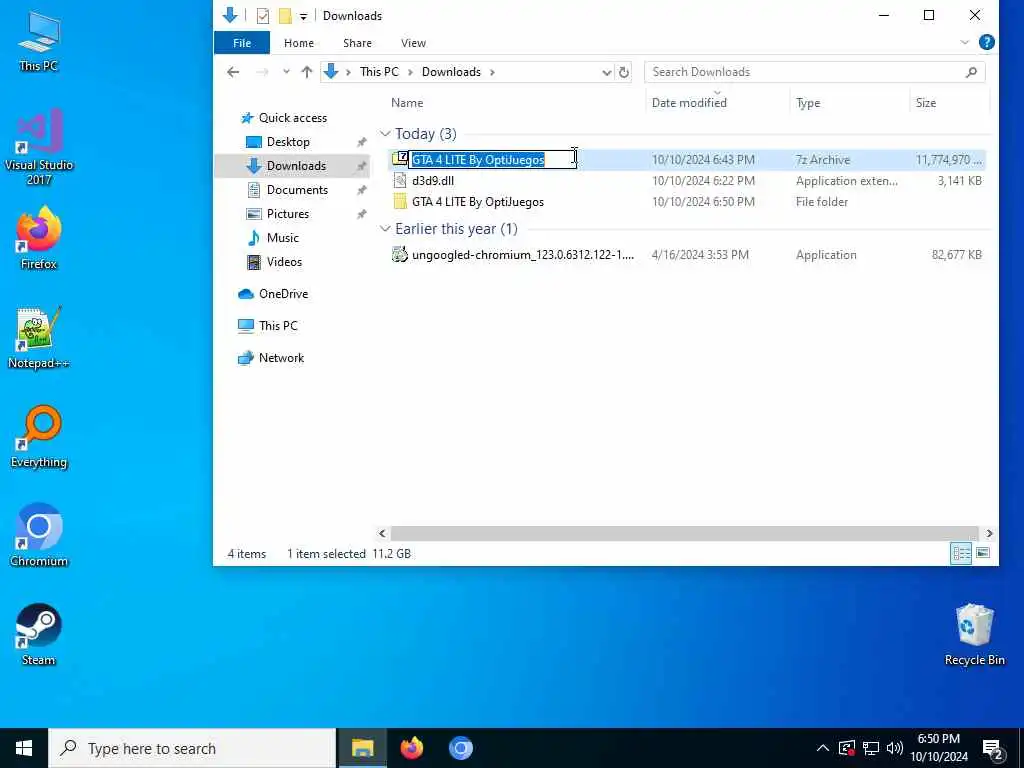The height and width of the screenshot is (768, 1024).
Task: Show hidden system tray icons
Action: [823, 748]
